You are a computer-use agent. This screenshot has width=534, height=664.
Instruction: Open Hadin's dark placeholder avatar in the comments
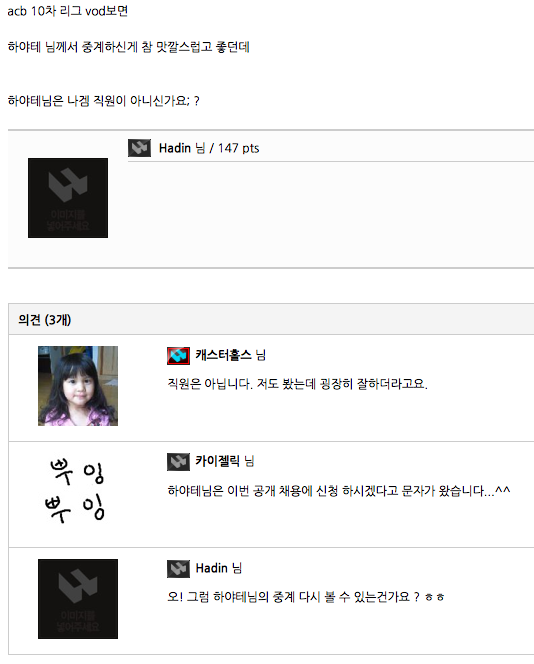[78, 599]
